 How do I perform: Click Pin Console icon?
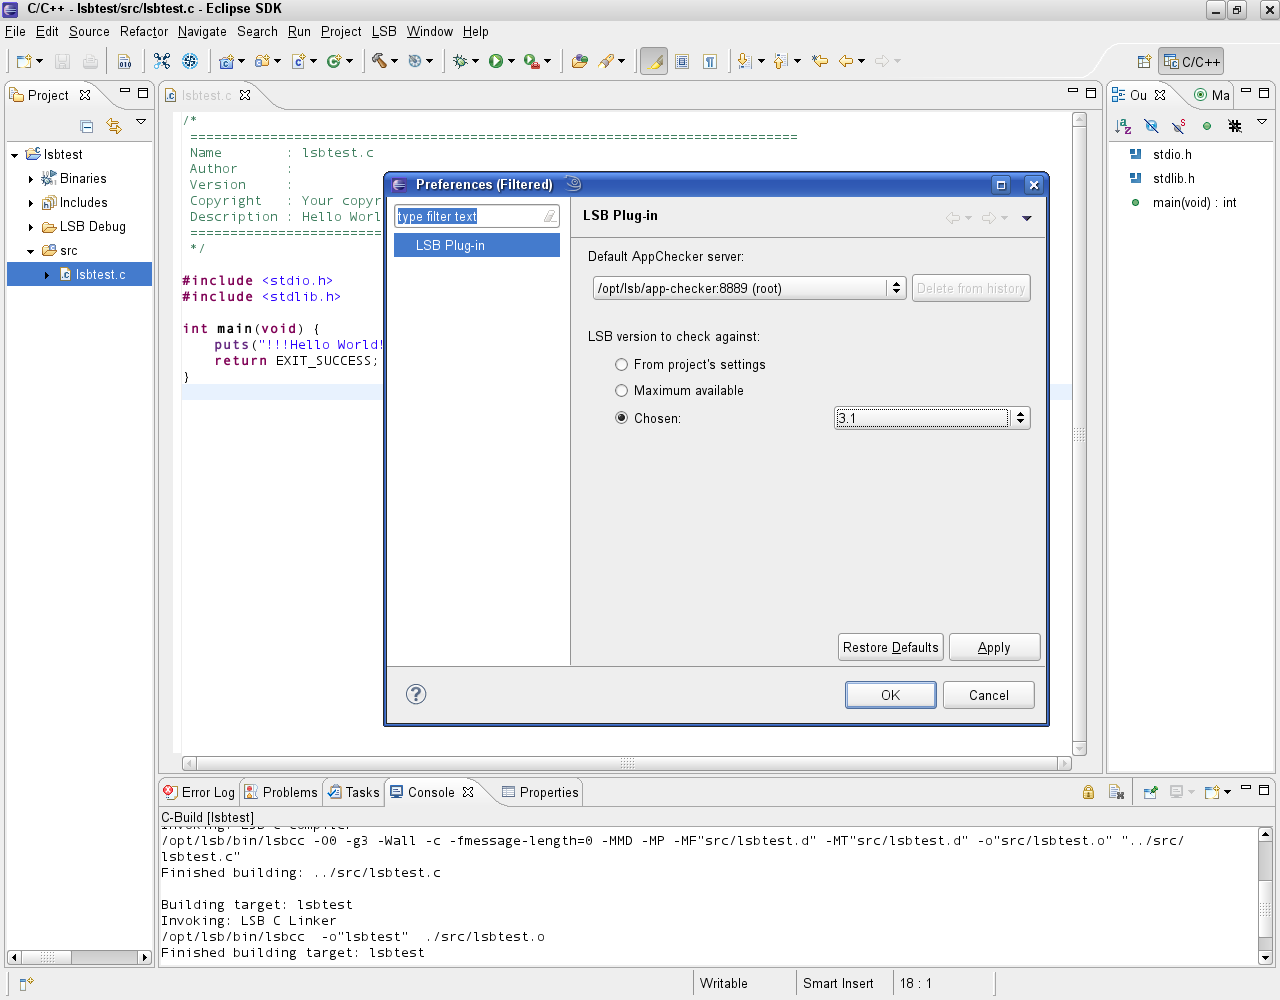tap(1150, 792)
